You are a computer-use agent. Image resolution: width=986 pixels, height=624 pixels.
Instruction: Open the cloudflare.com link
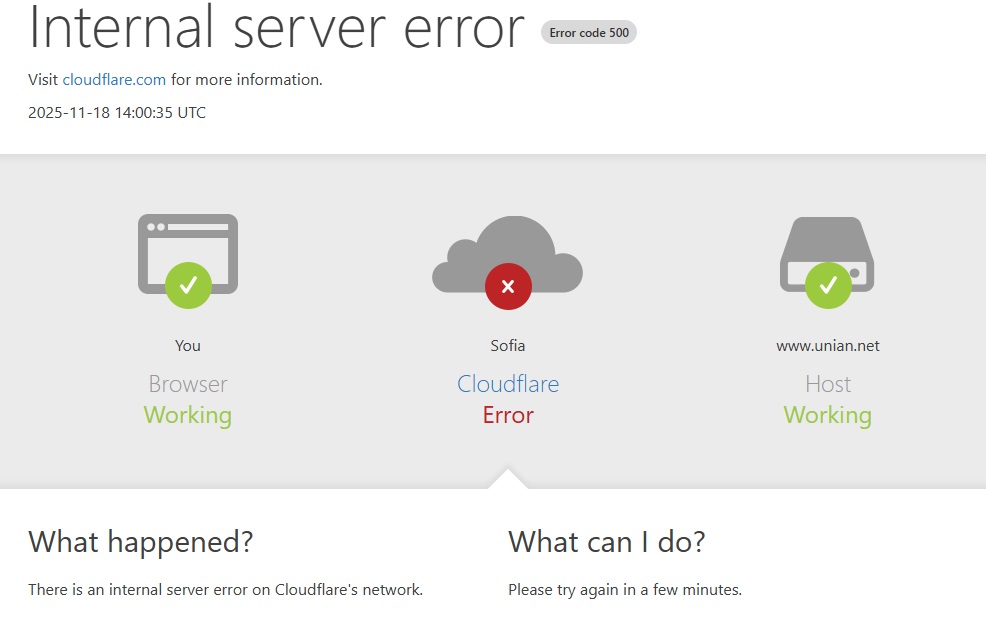pyautogui.click(x=114, y=79)
